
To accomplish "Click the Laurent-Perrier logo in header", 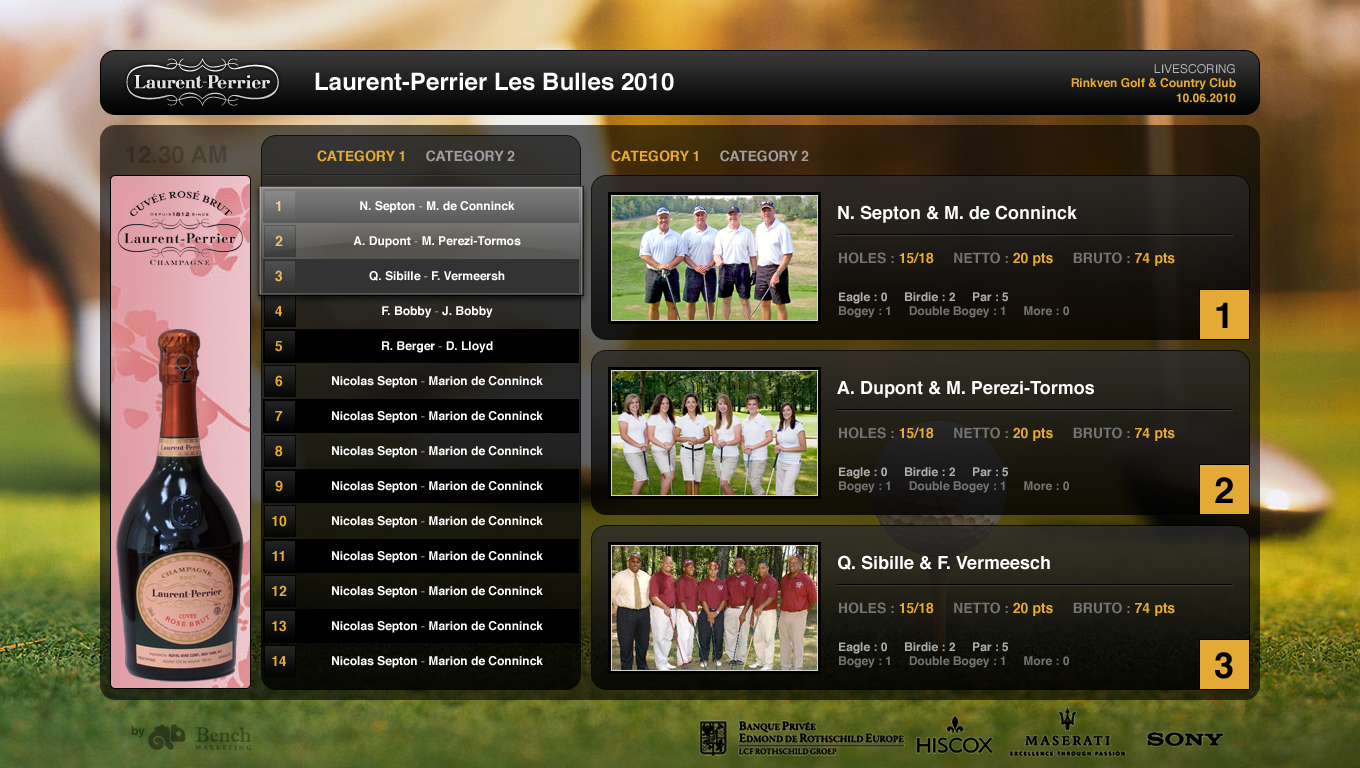I will [203, 82].
